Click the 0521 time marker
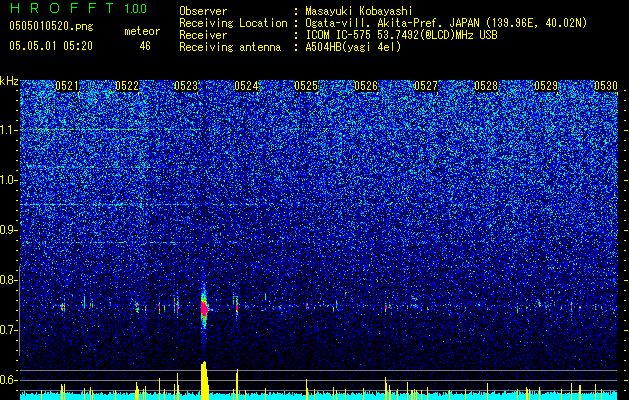Screen dimensions: 629x400 coord(67,85)
